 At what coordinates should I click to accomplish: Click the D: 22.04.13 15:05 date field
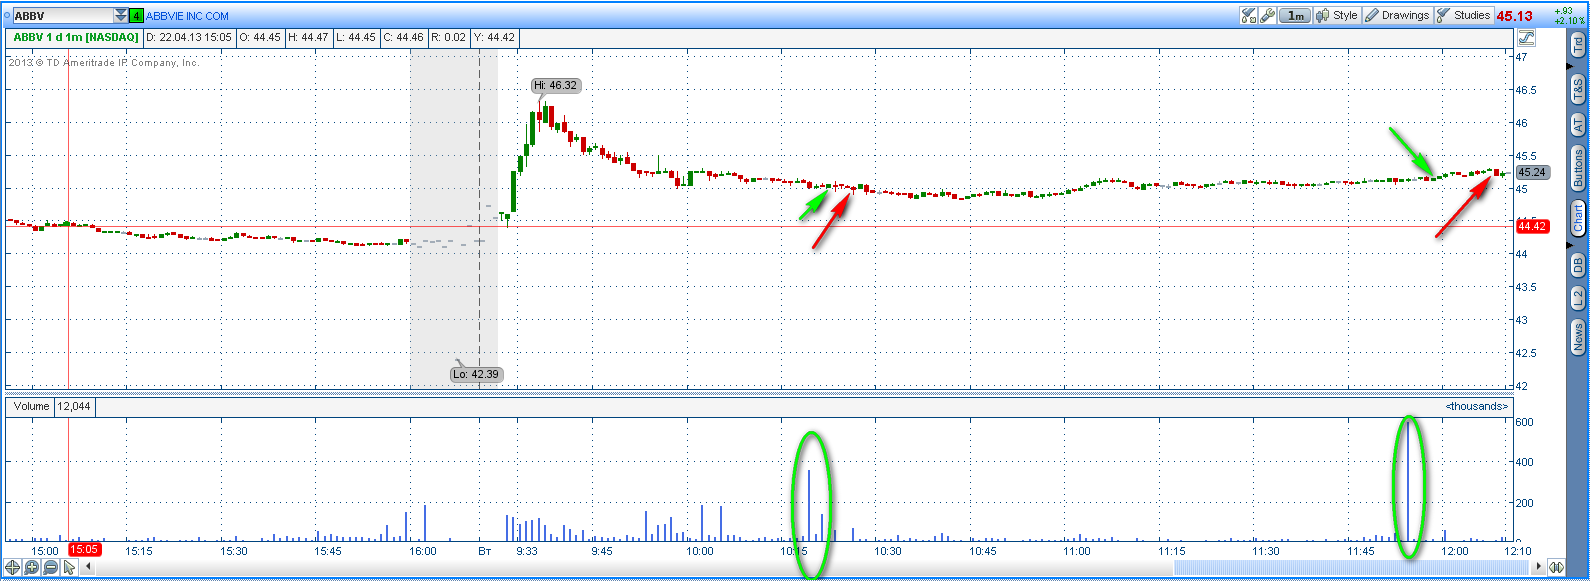[x=189, y=38]
